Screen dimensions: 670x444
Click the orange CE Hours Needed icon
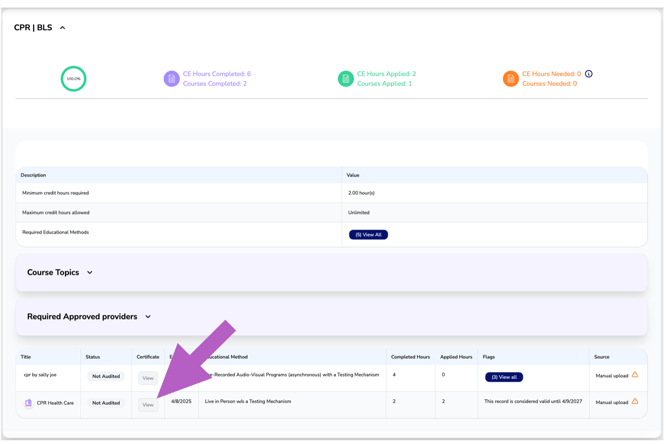pos(510,79)
